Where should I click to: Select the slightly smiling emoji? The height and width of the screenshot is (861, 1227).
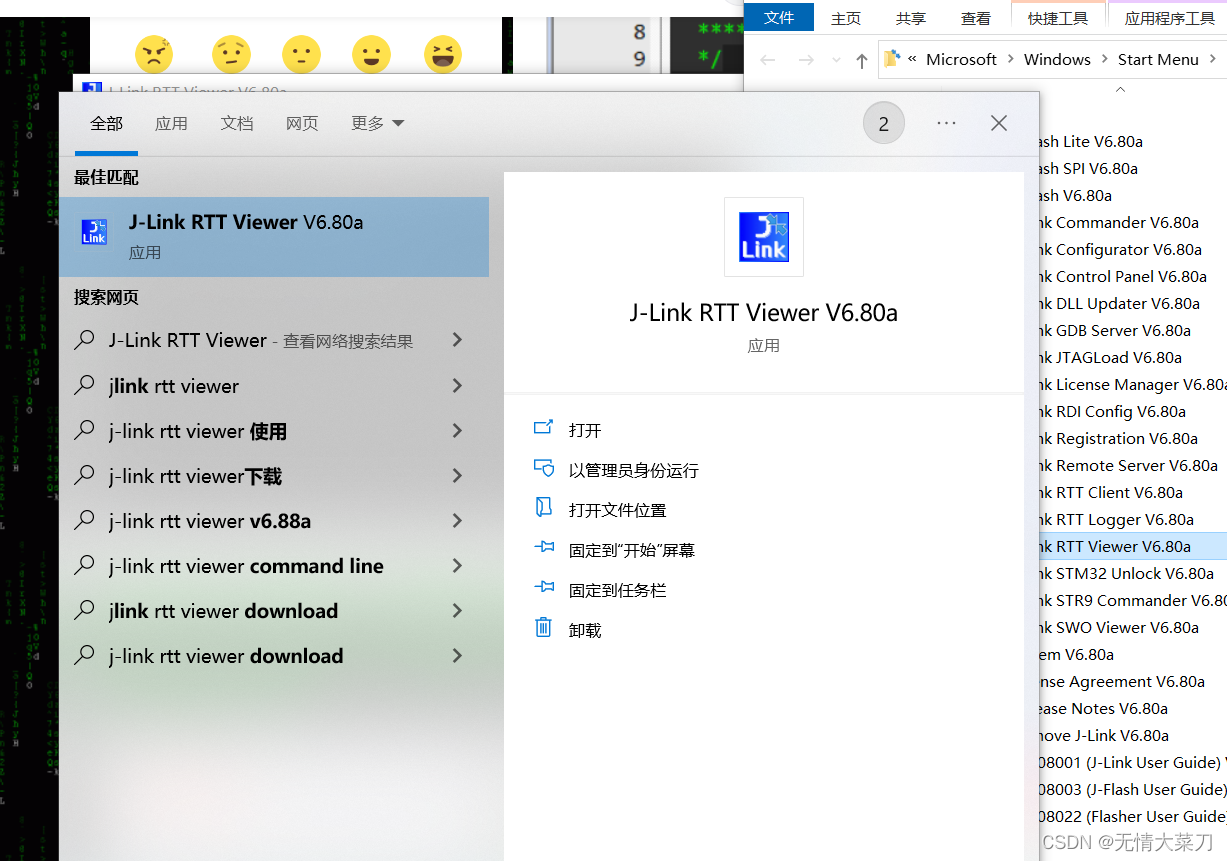click(x=371, y=53)
